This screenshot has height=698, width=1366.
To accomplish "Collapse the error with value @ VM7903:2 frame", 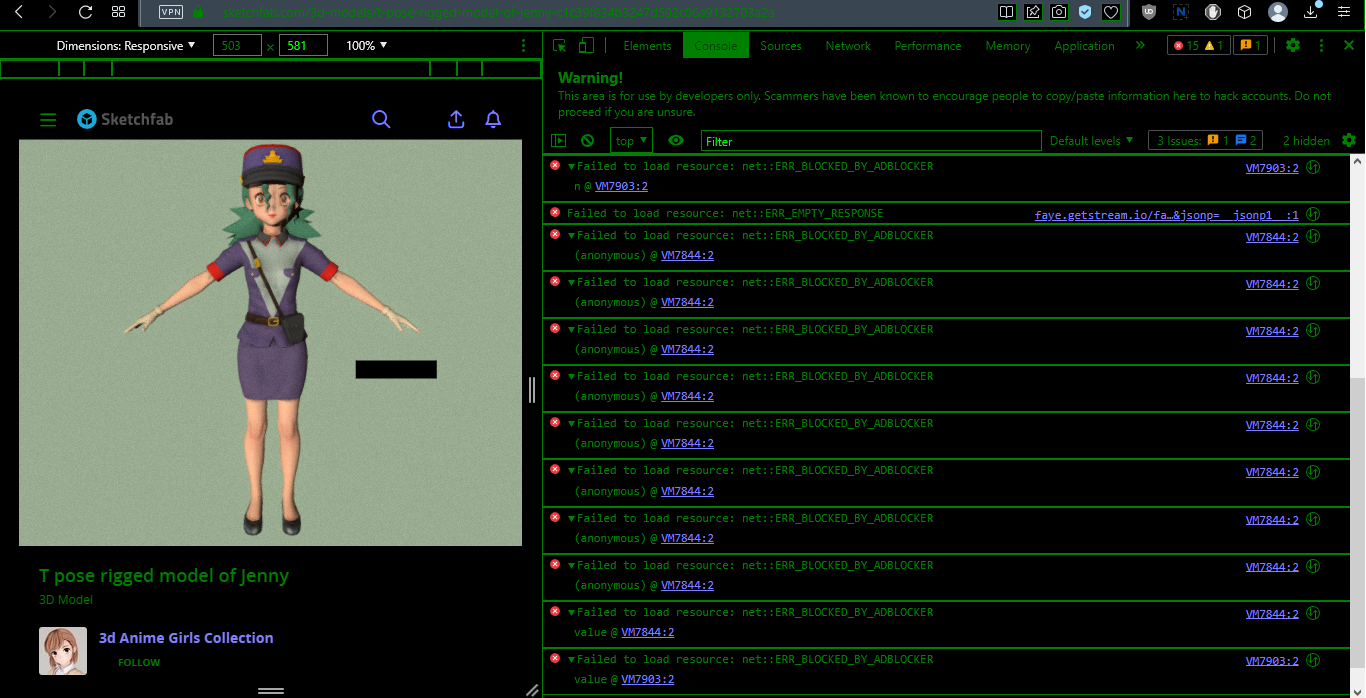I will point(572,659).
